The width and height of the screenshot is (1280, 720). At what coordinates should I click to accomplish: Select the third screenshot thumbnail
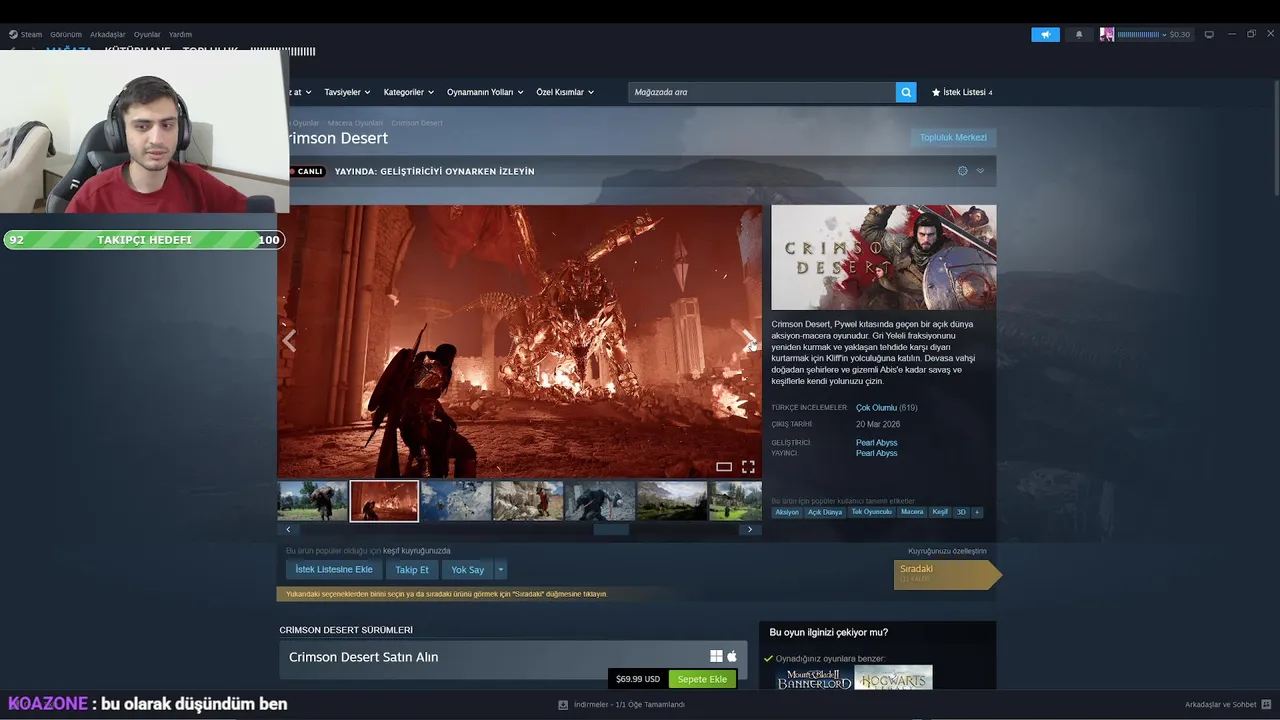pyautogui.click(x=456, y=501)
